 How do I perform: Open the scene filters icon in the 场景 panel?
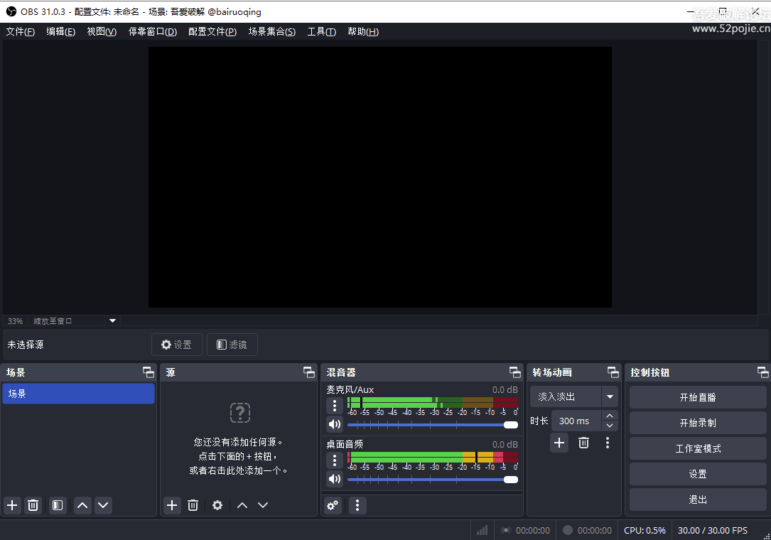(x=58, y=506)
